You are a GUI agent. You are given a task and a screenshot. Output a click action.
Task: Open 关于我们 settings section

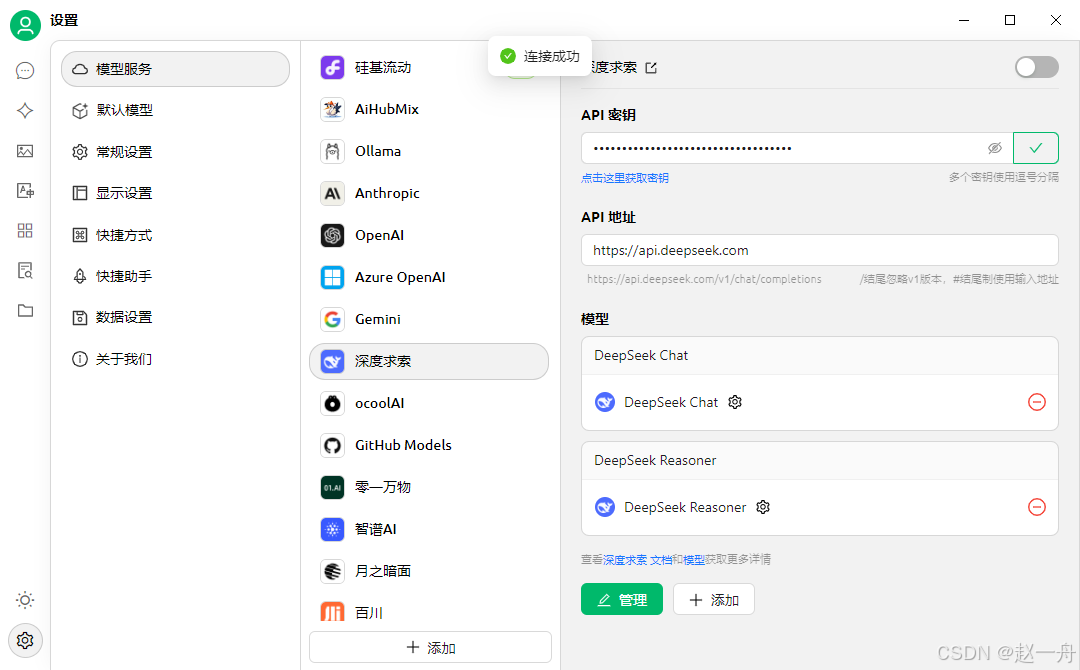(176, 359)
